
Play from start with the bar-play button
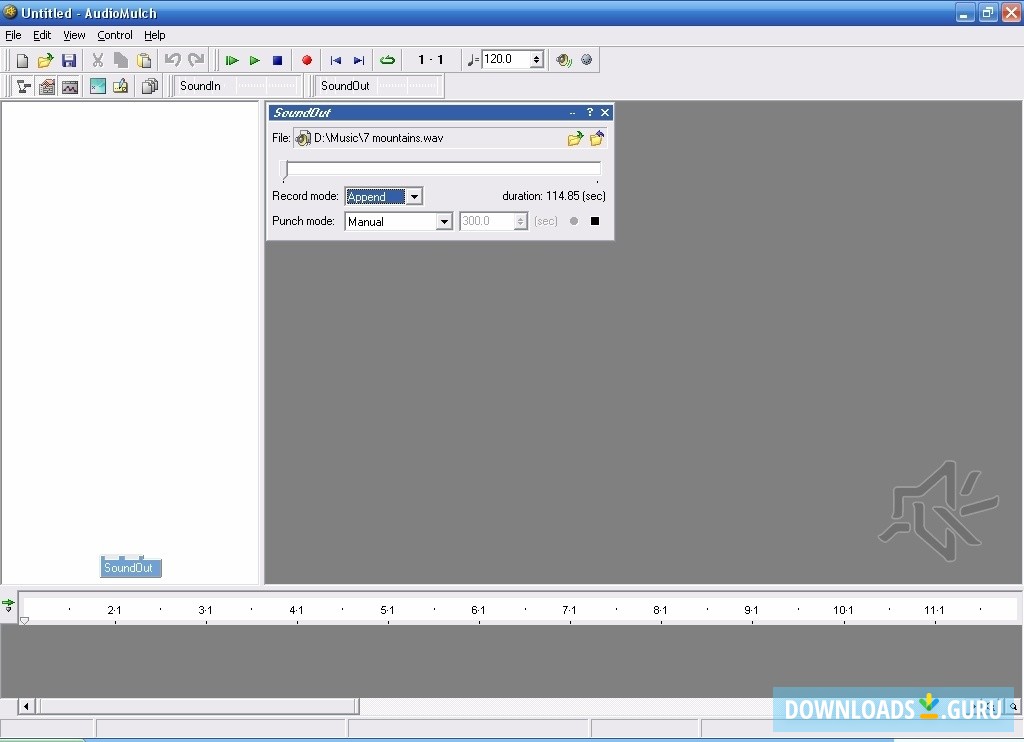232,61
